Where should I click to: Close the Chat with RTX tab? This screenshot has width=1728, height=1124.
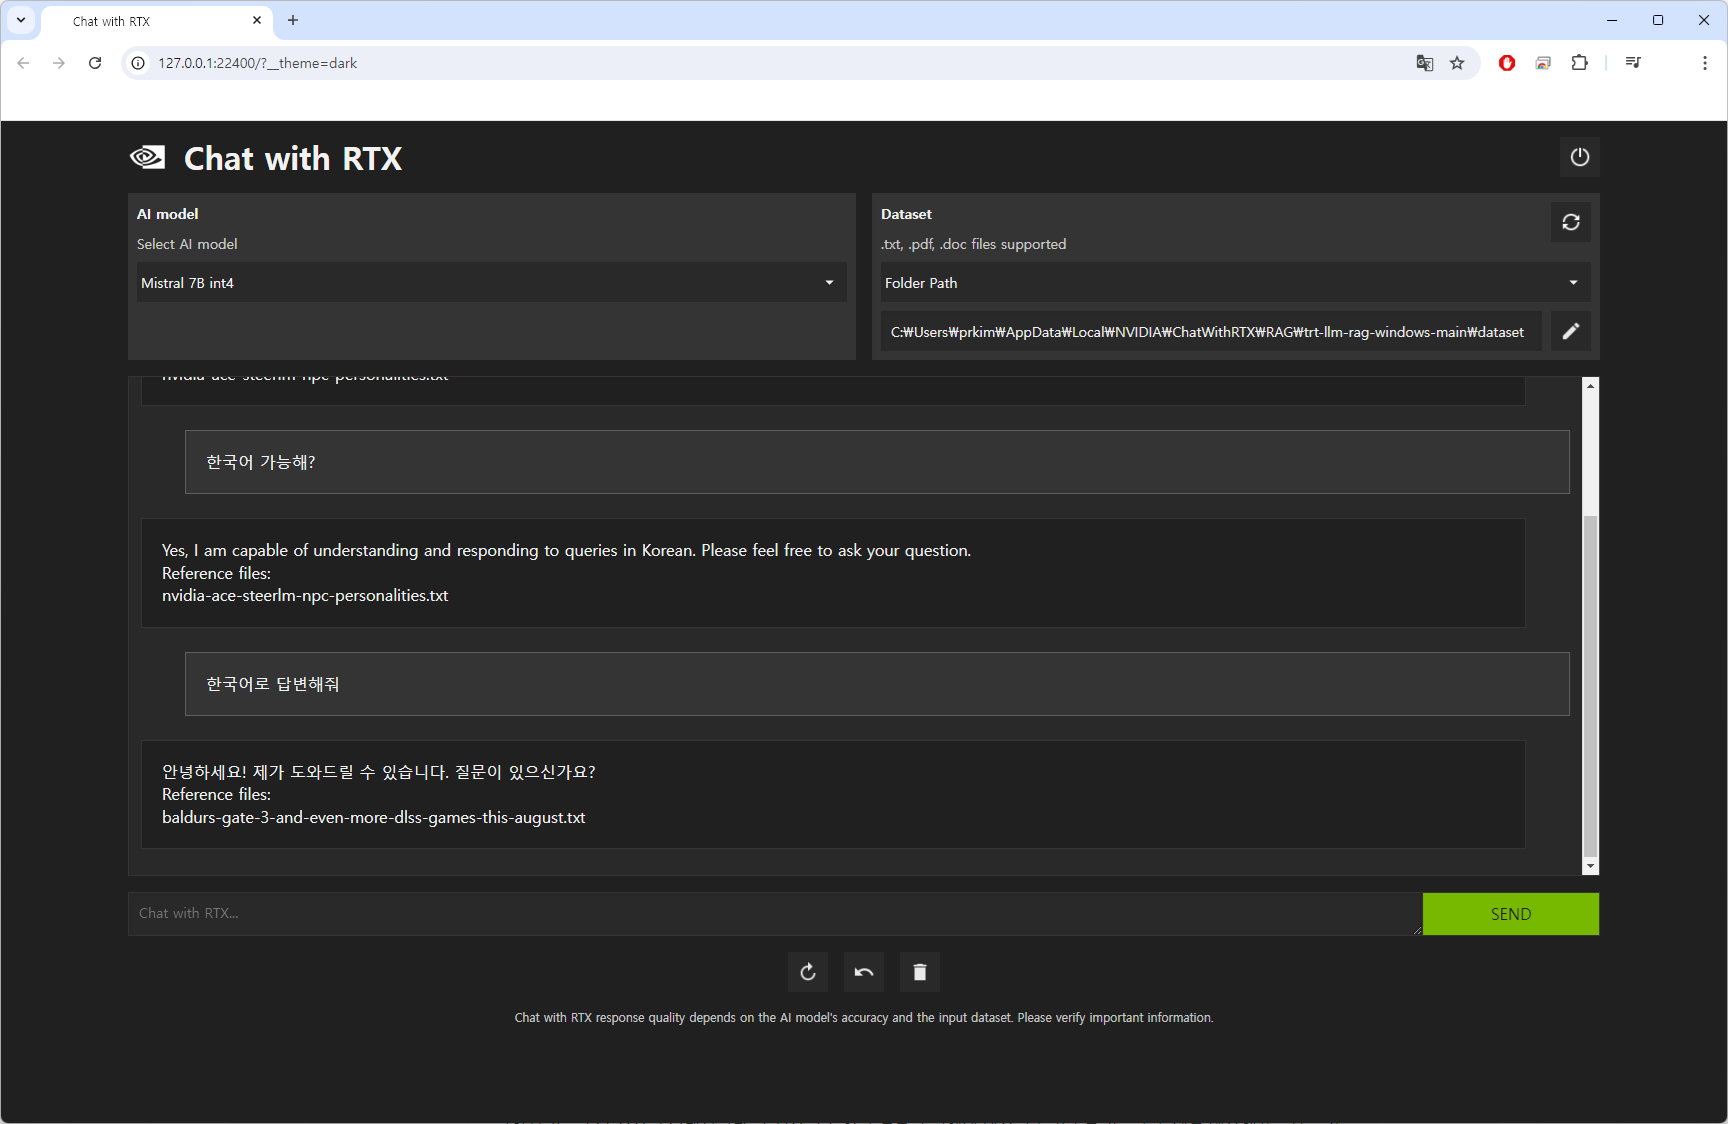click(x=257, y=20)
